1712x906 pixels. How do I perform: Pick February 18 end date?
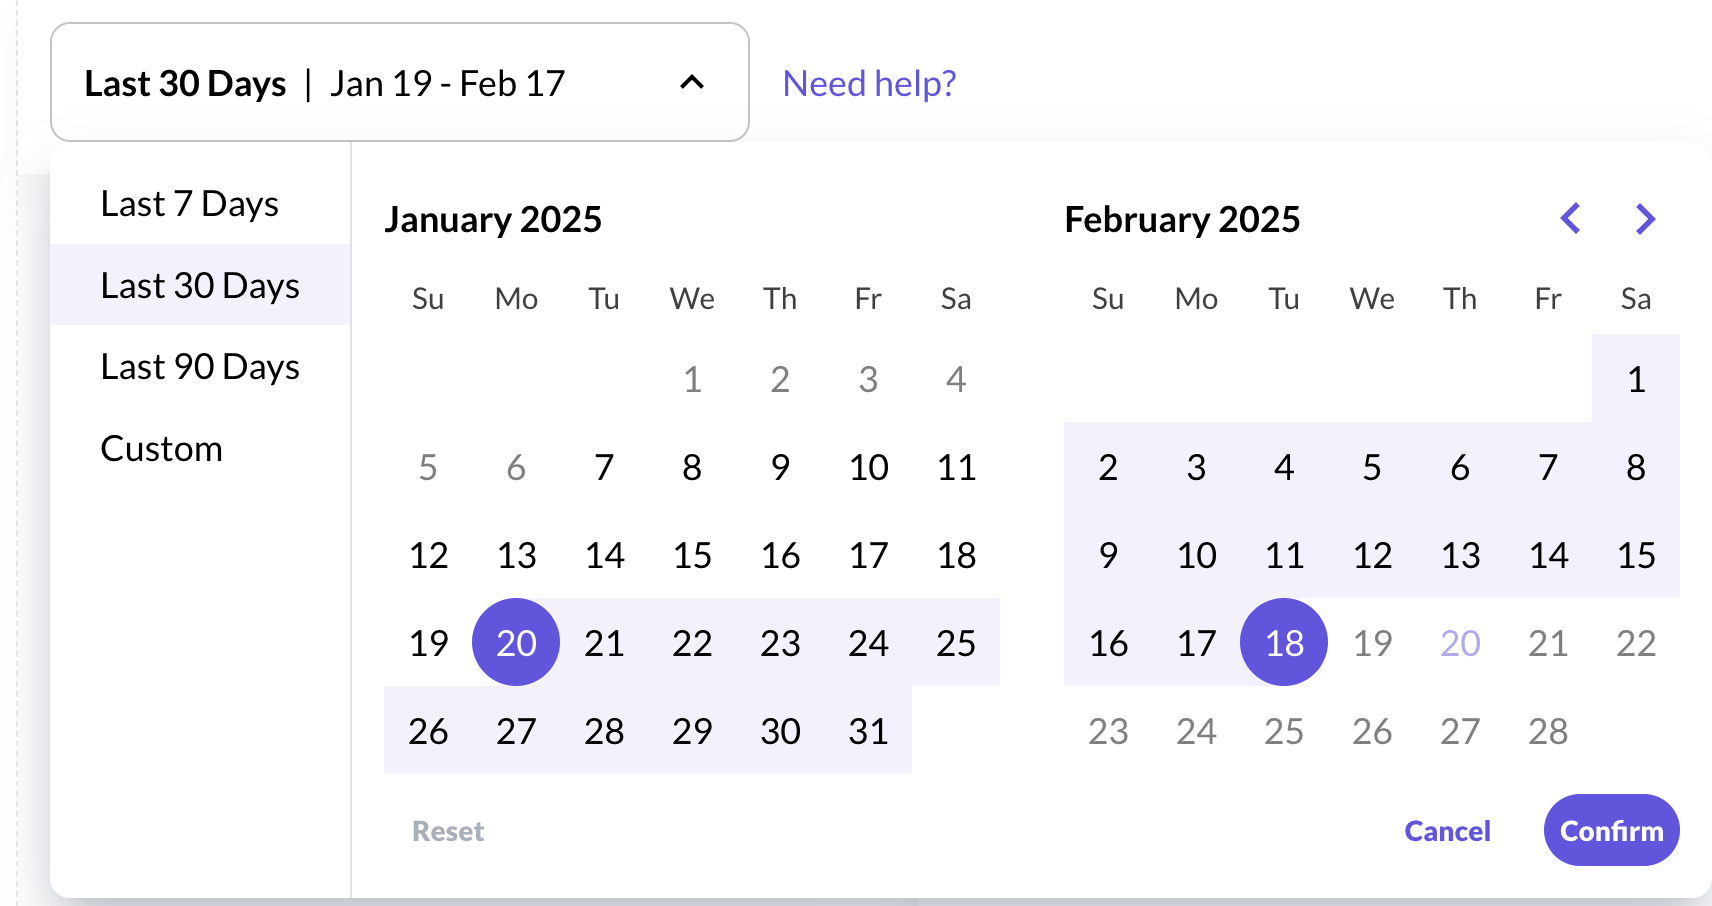(x=1284, y=643)
